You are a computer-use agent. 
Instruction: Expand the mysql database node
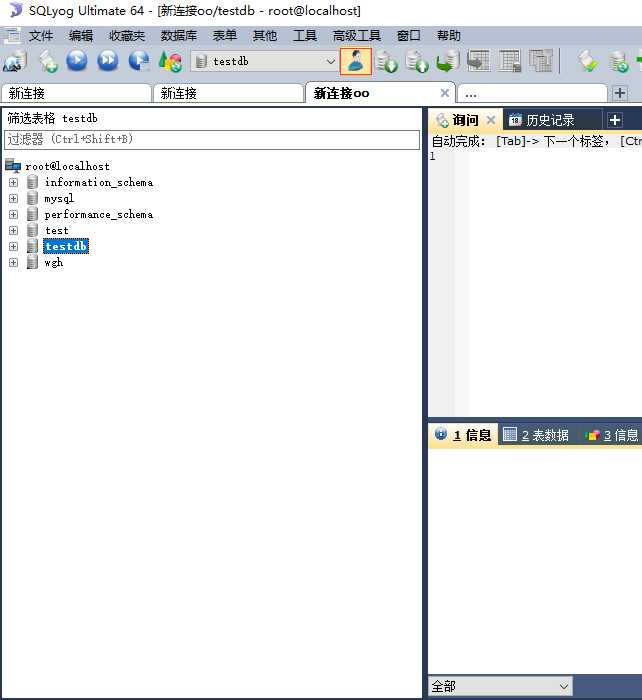[13, 198]
